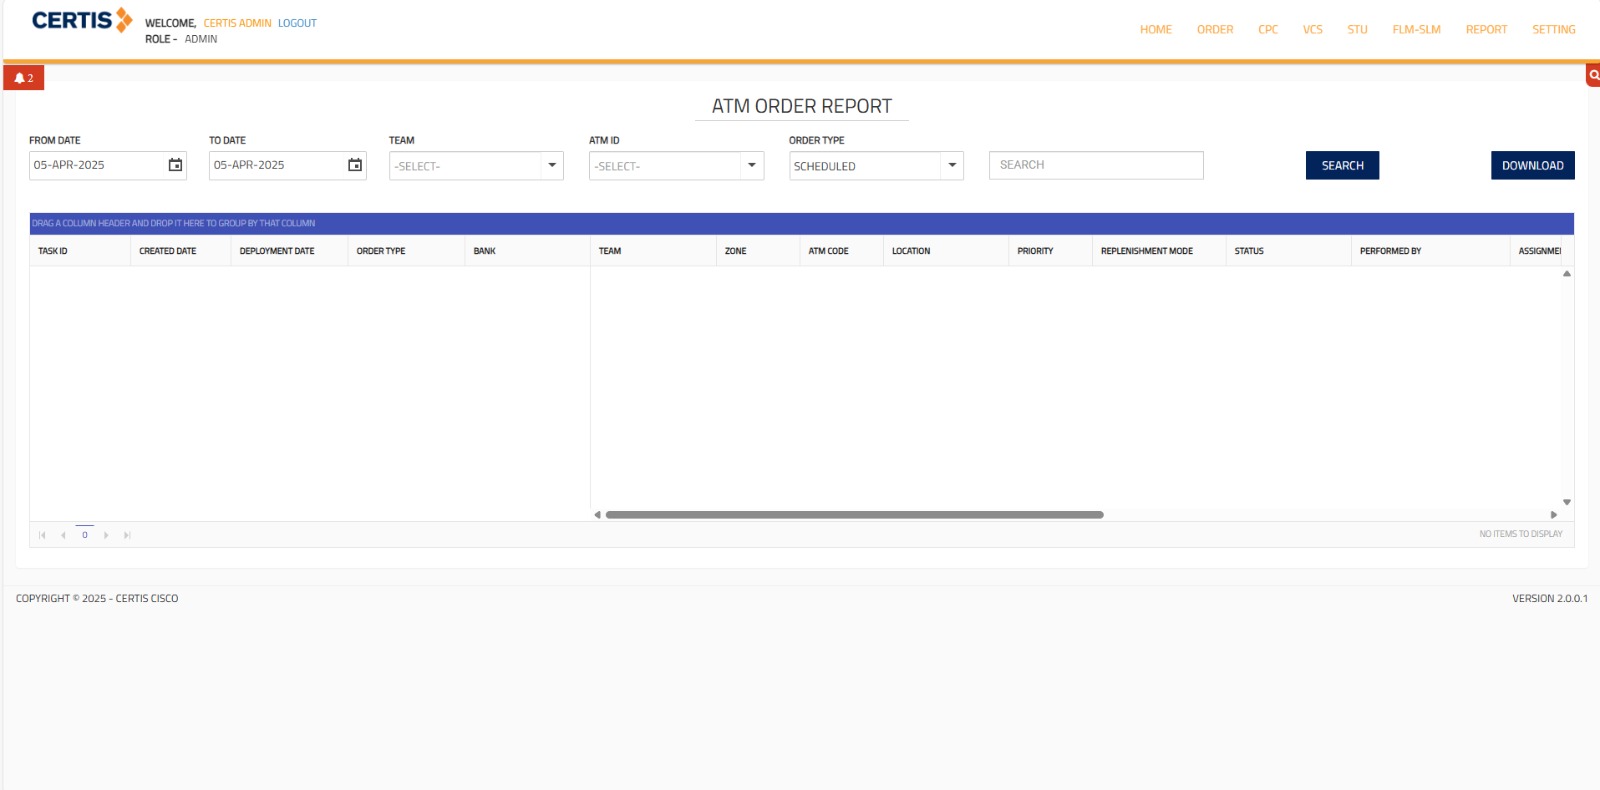
Task: Open the notification bell alerts
Action: pyautogui.click(x=23, y=78)
